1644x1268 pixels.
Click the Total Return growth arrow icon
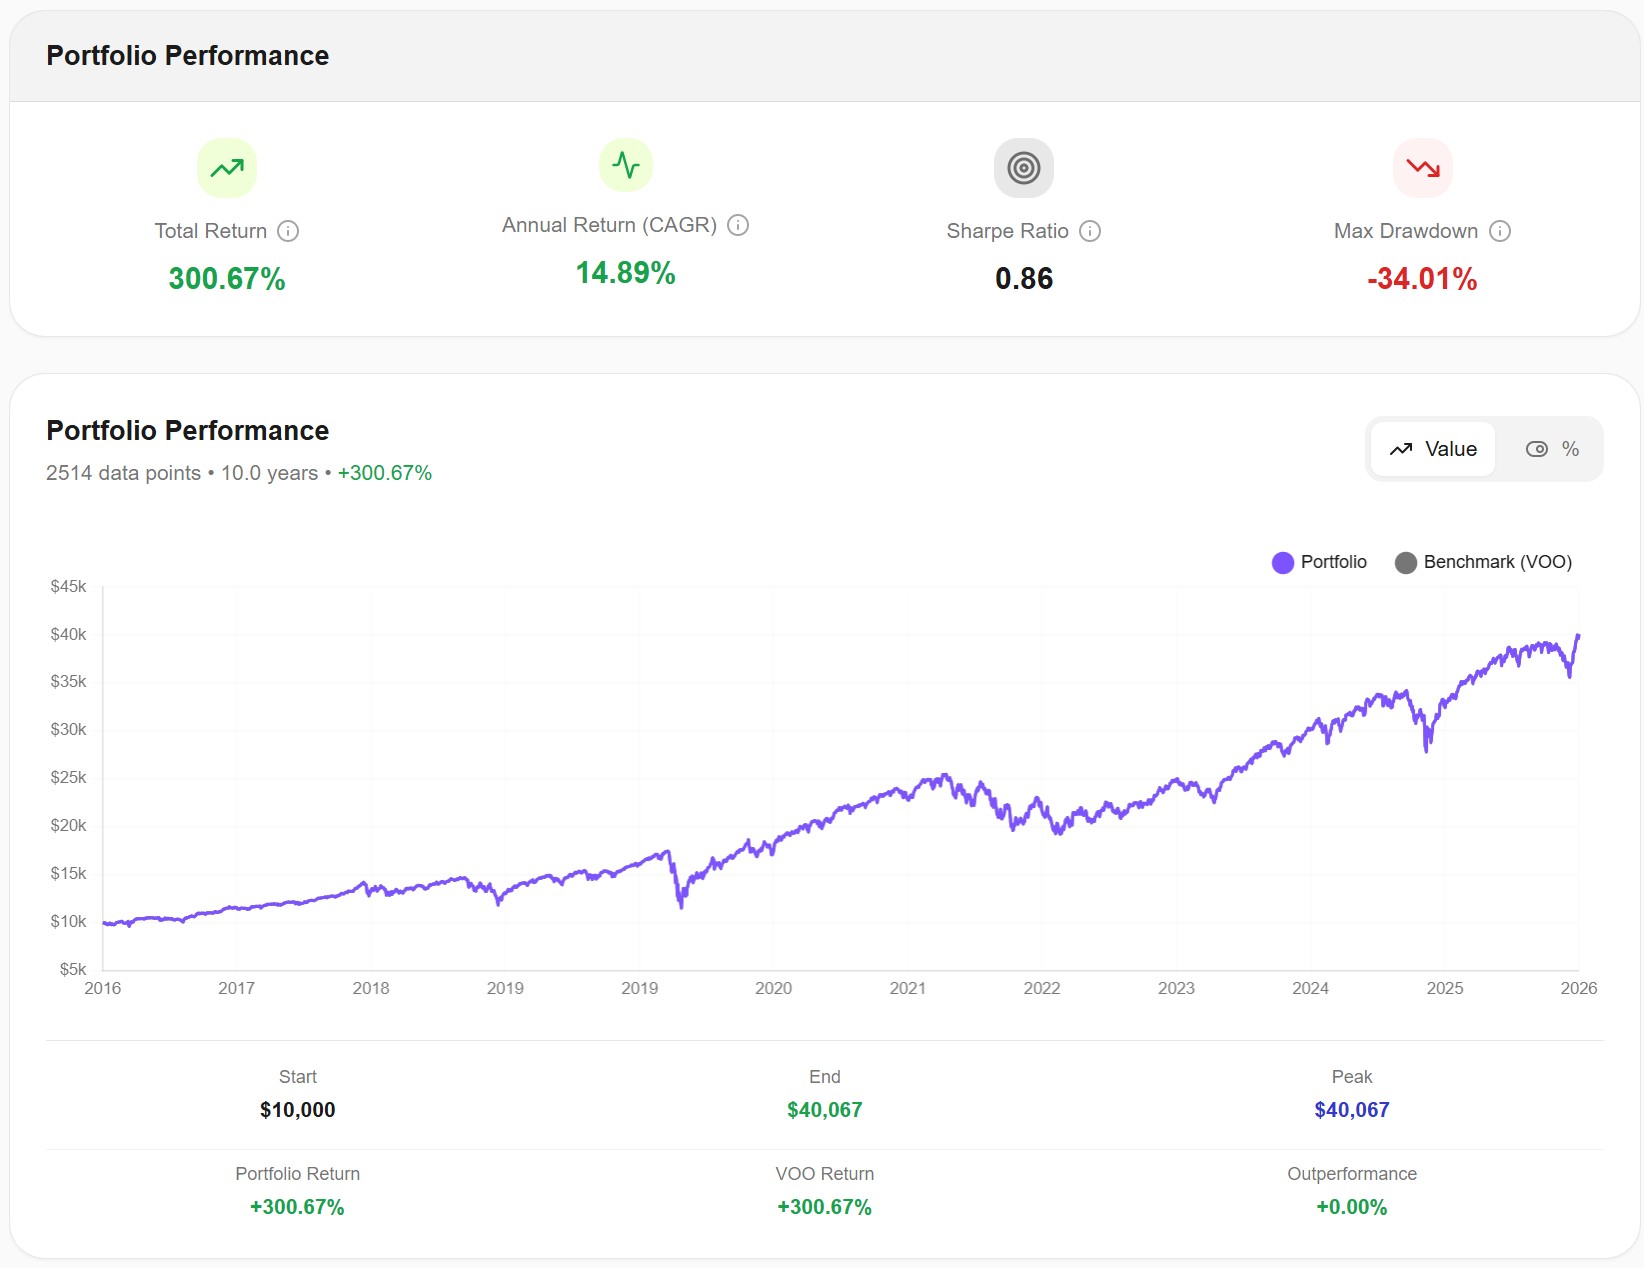click(226, 167)
